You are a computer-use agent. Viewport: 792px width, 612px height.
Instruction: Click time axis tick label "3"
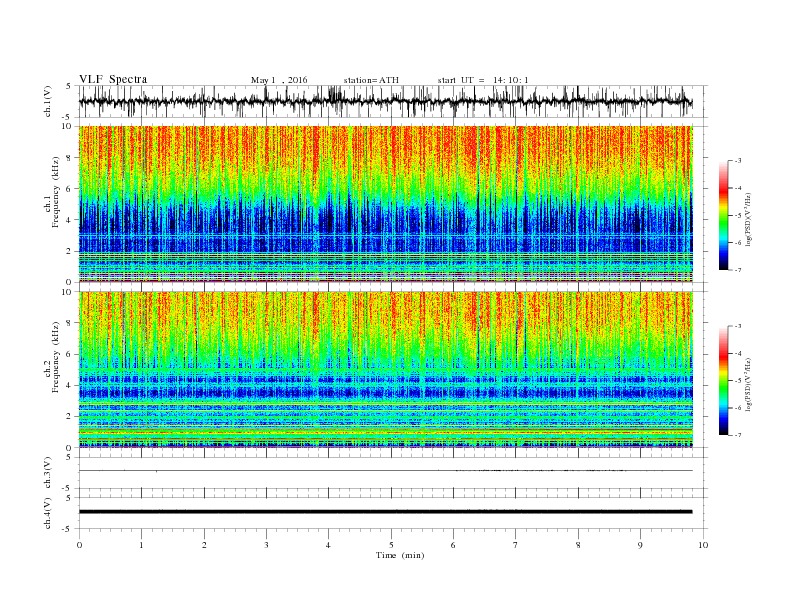click(x=266, y=545)
